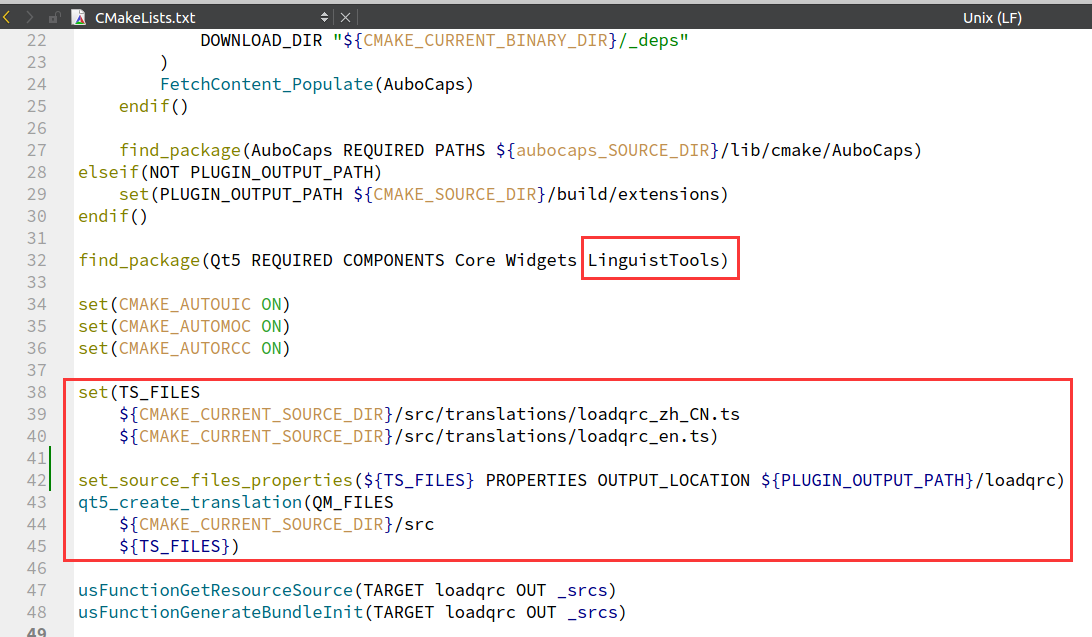
Task: Click the CMAKE_SOURCE_DIR variable on line 29
Action: point(455,194)
